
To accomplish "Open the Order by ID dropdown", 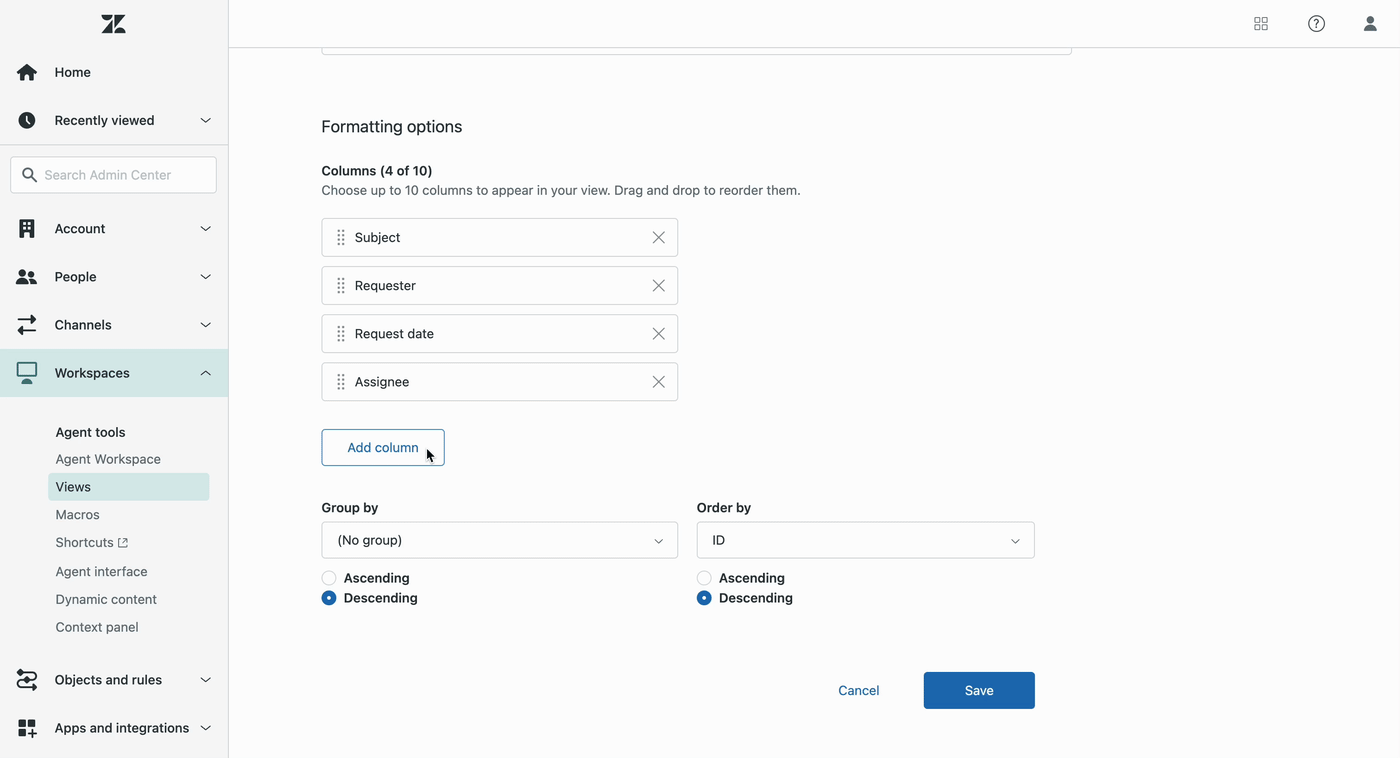I will [865, 540].
